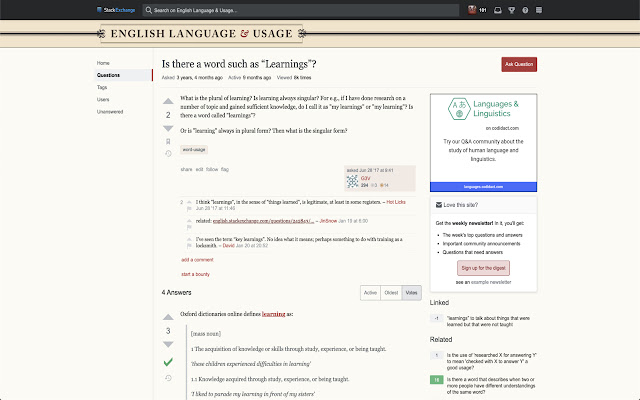Click the languages.codidact.com blue bar
Screen dimensions: 640x400
coord(483,187)
